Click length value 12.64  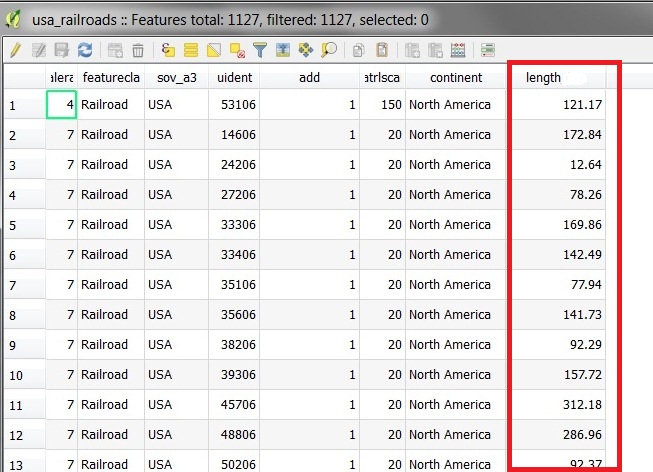pos(586,165)
